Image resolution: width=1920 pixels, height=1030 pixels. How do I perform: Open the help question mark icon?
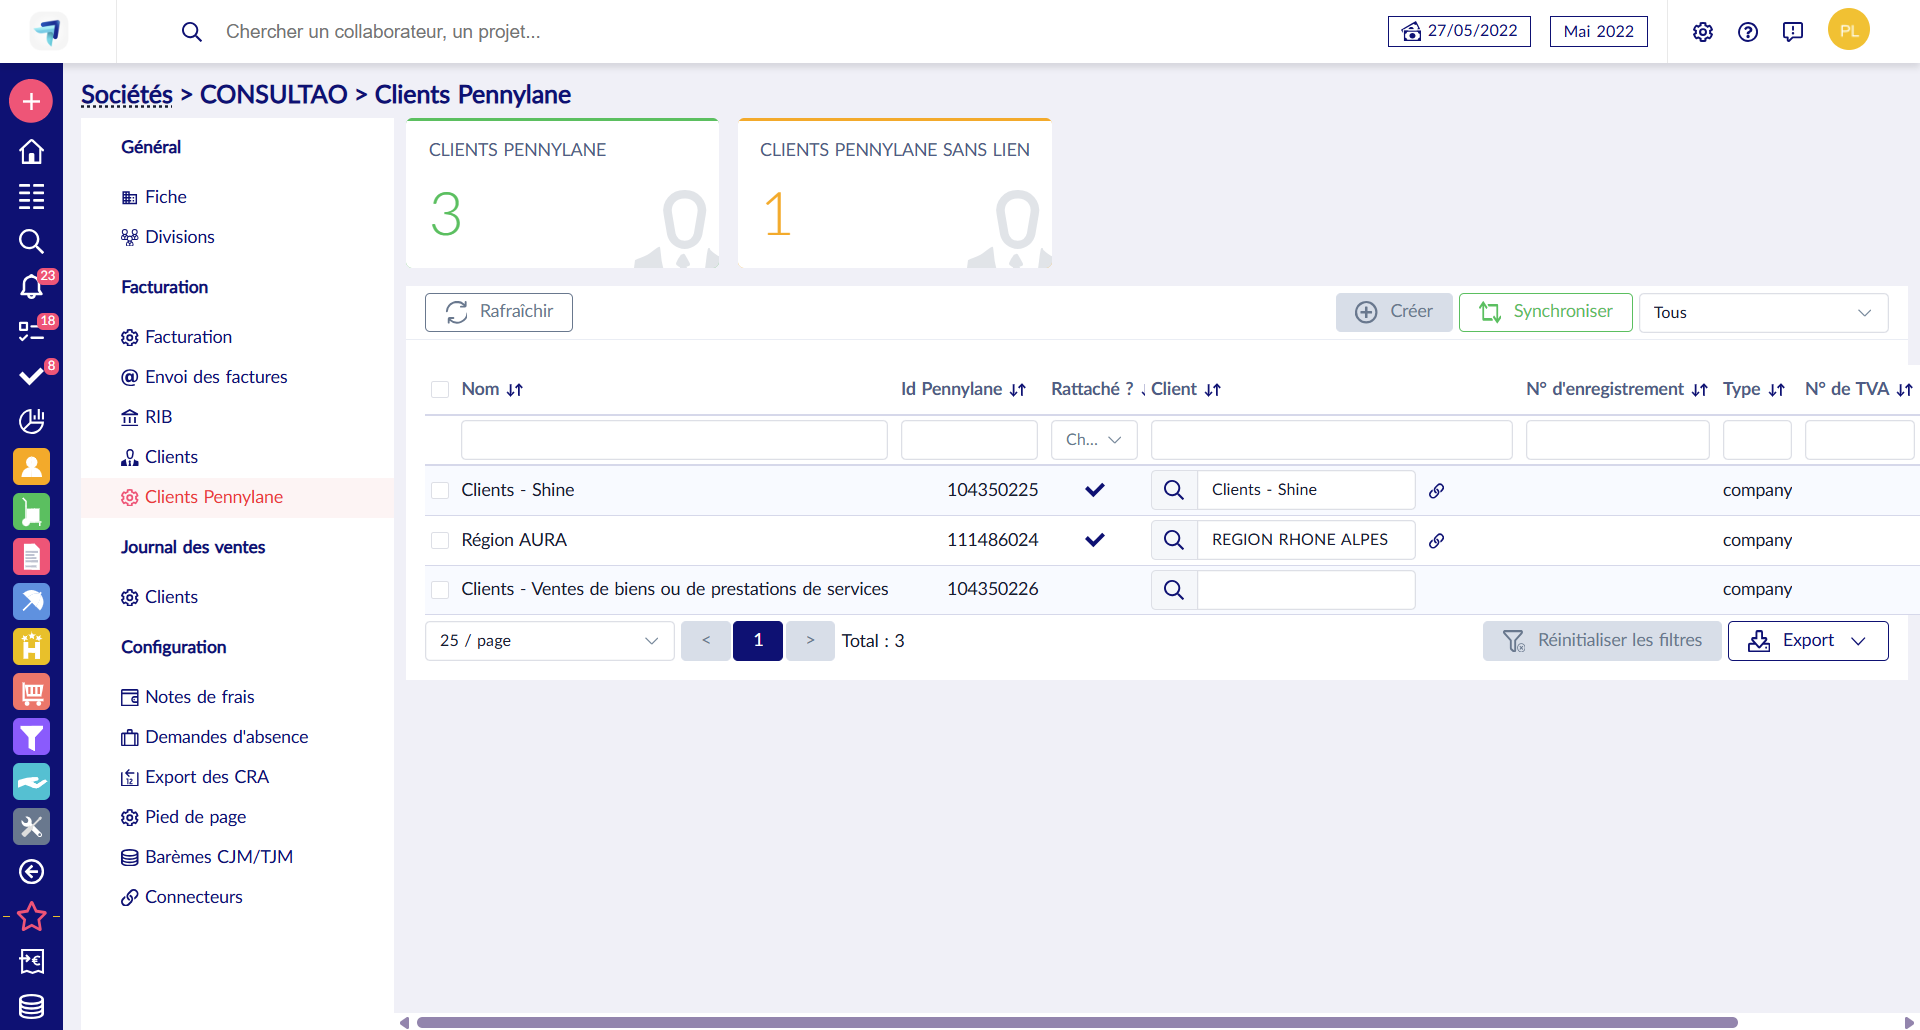[x=1748, y=32]
